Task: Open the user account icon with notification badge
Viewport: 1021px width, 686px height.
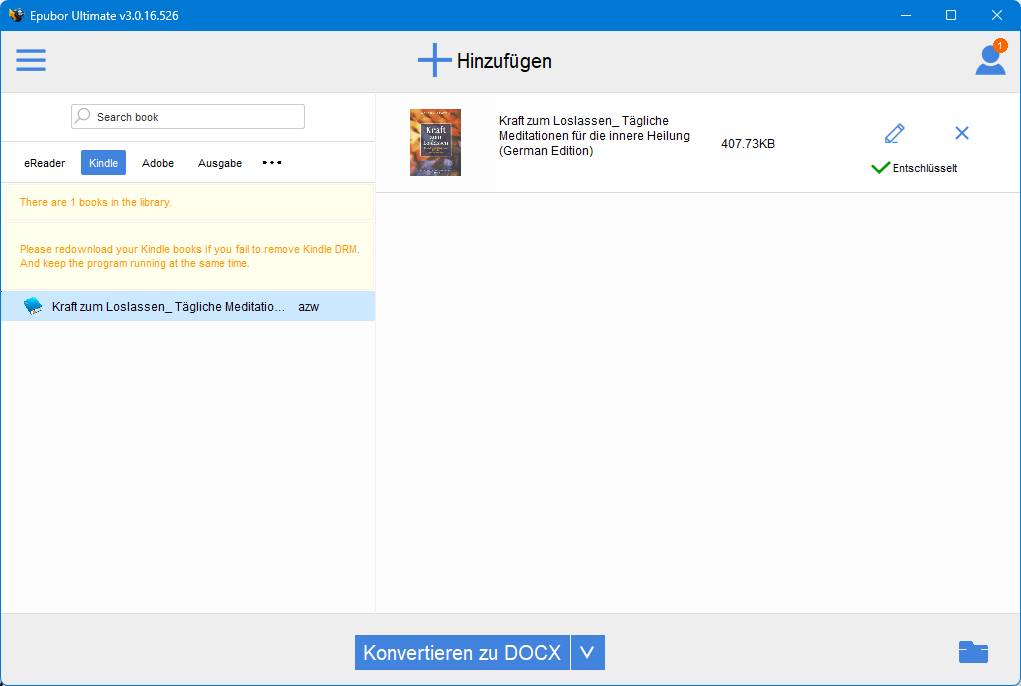Action: point(989,60)
